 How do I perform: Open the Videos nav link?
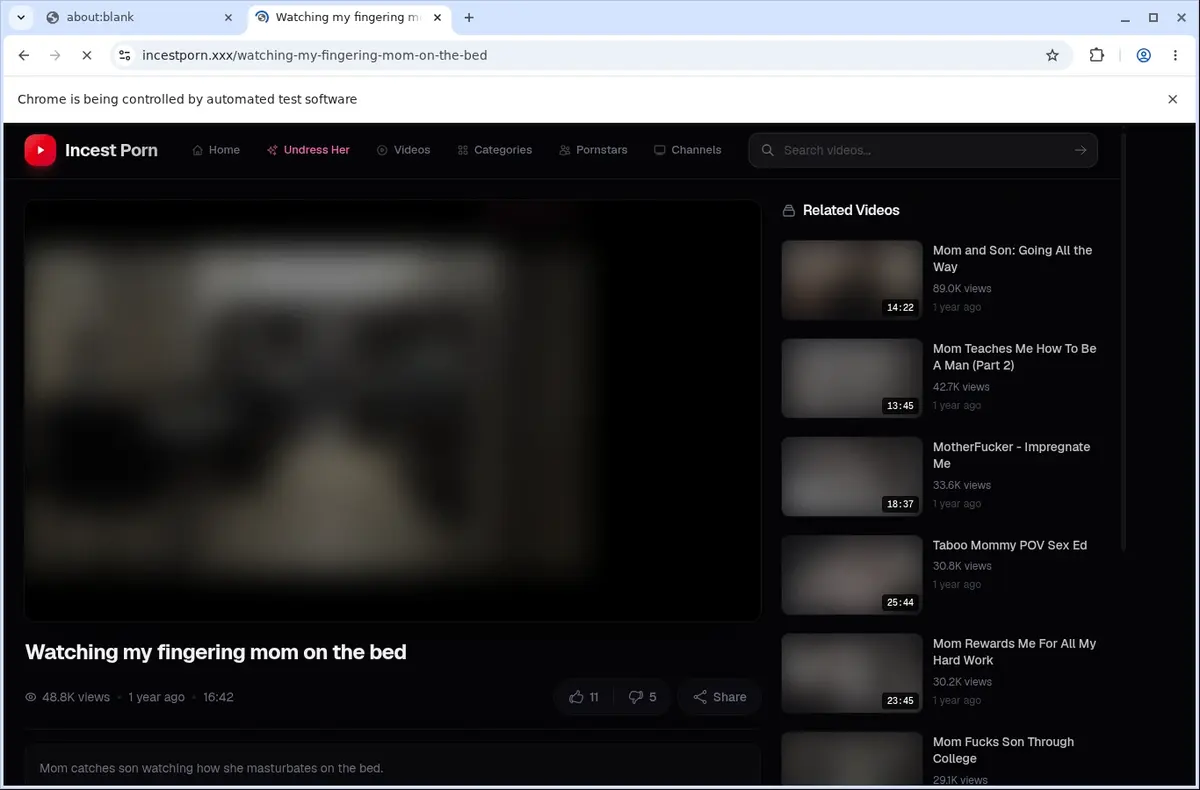(x=403, y=150)
